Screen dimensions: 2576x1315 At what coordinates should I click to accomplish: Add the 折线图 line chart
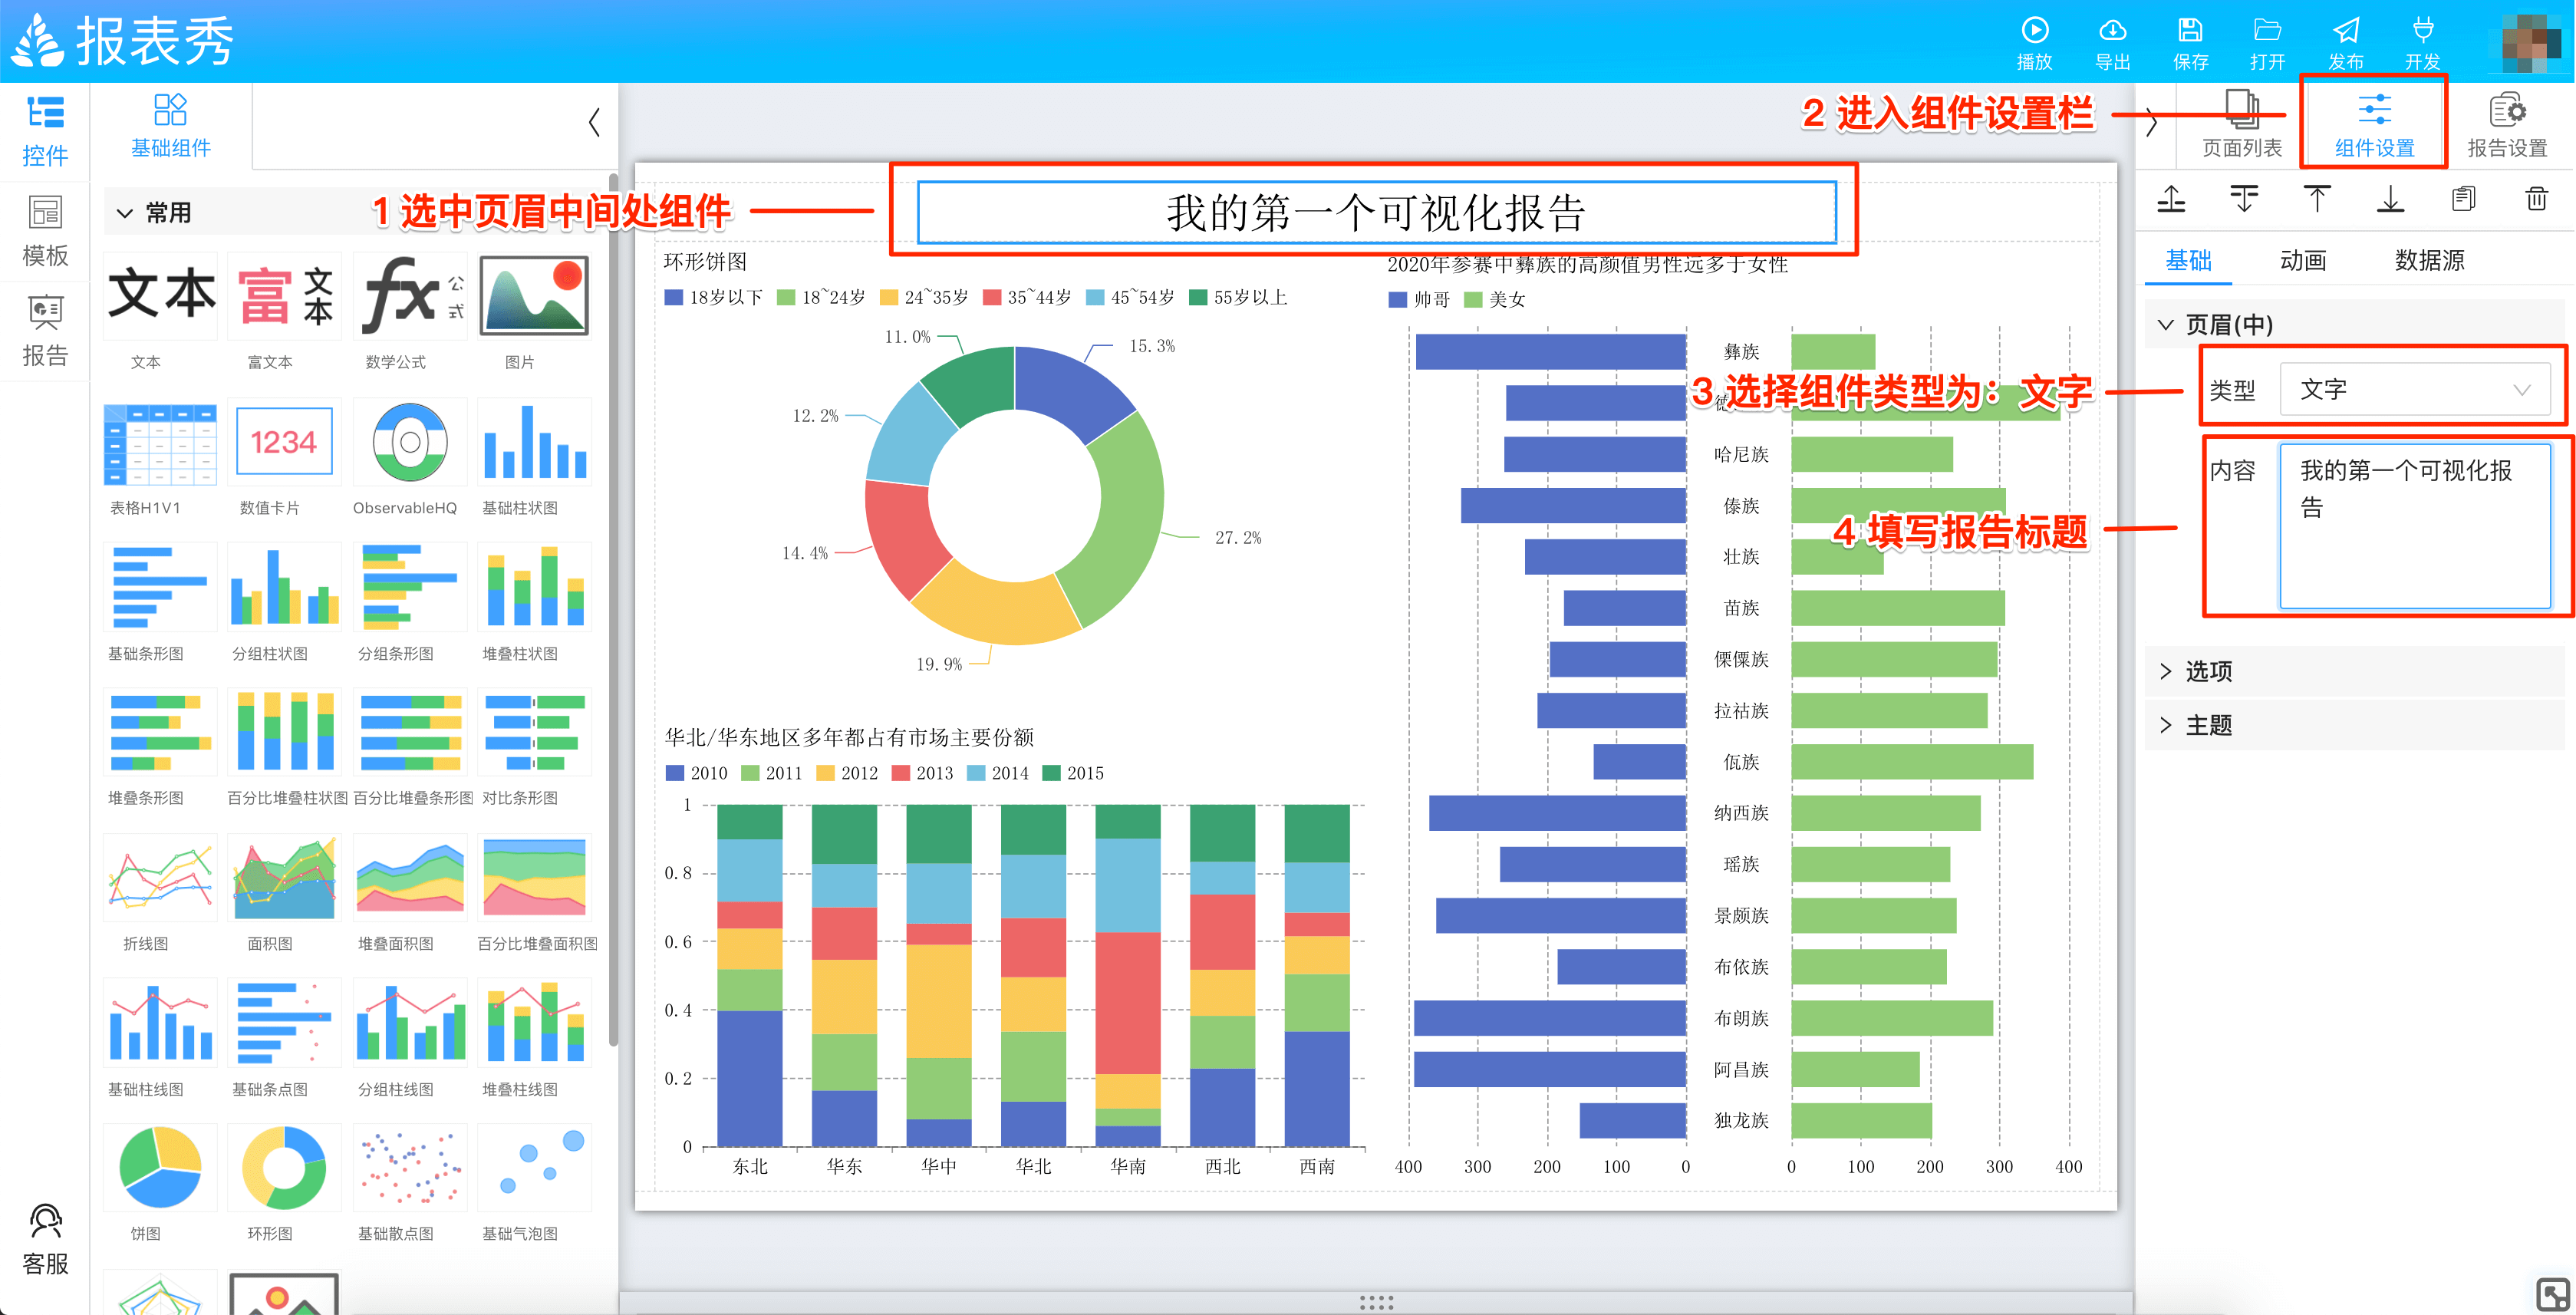click(160, 879)
